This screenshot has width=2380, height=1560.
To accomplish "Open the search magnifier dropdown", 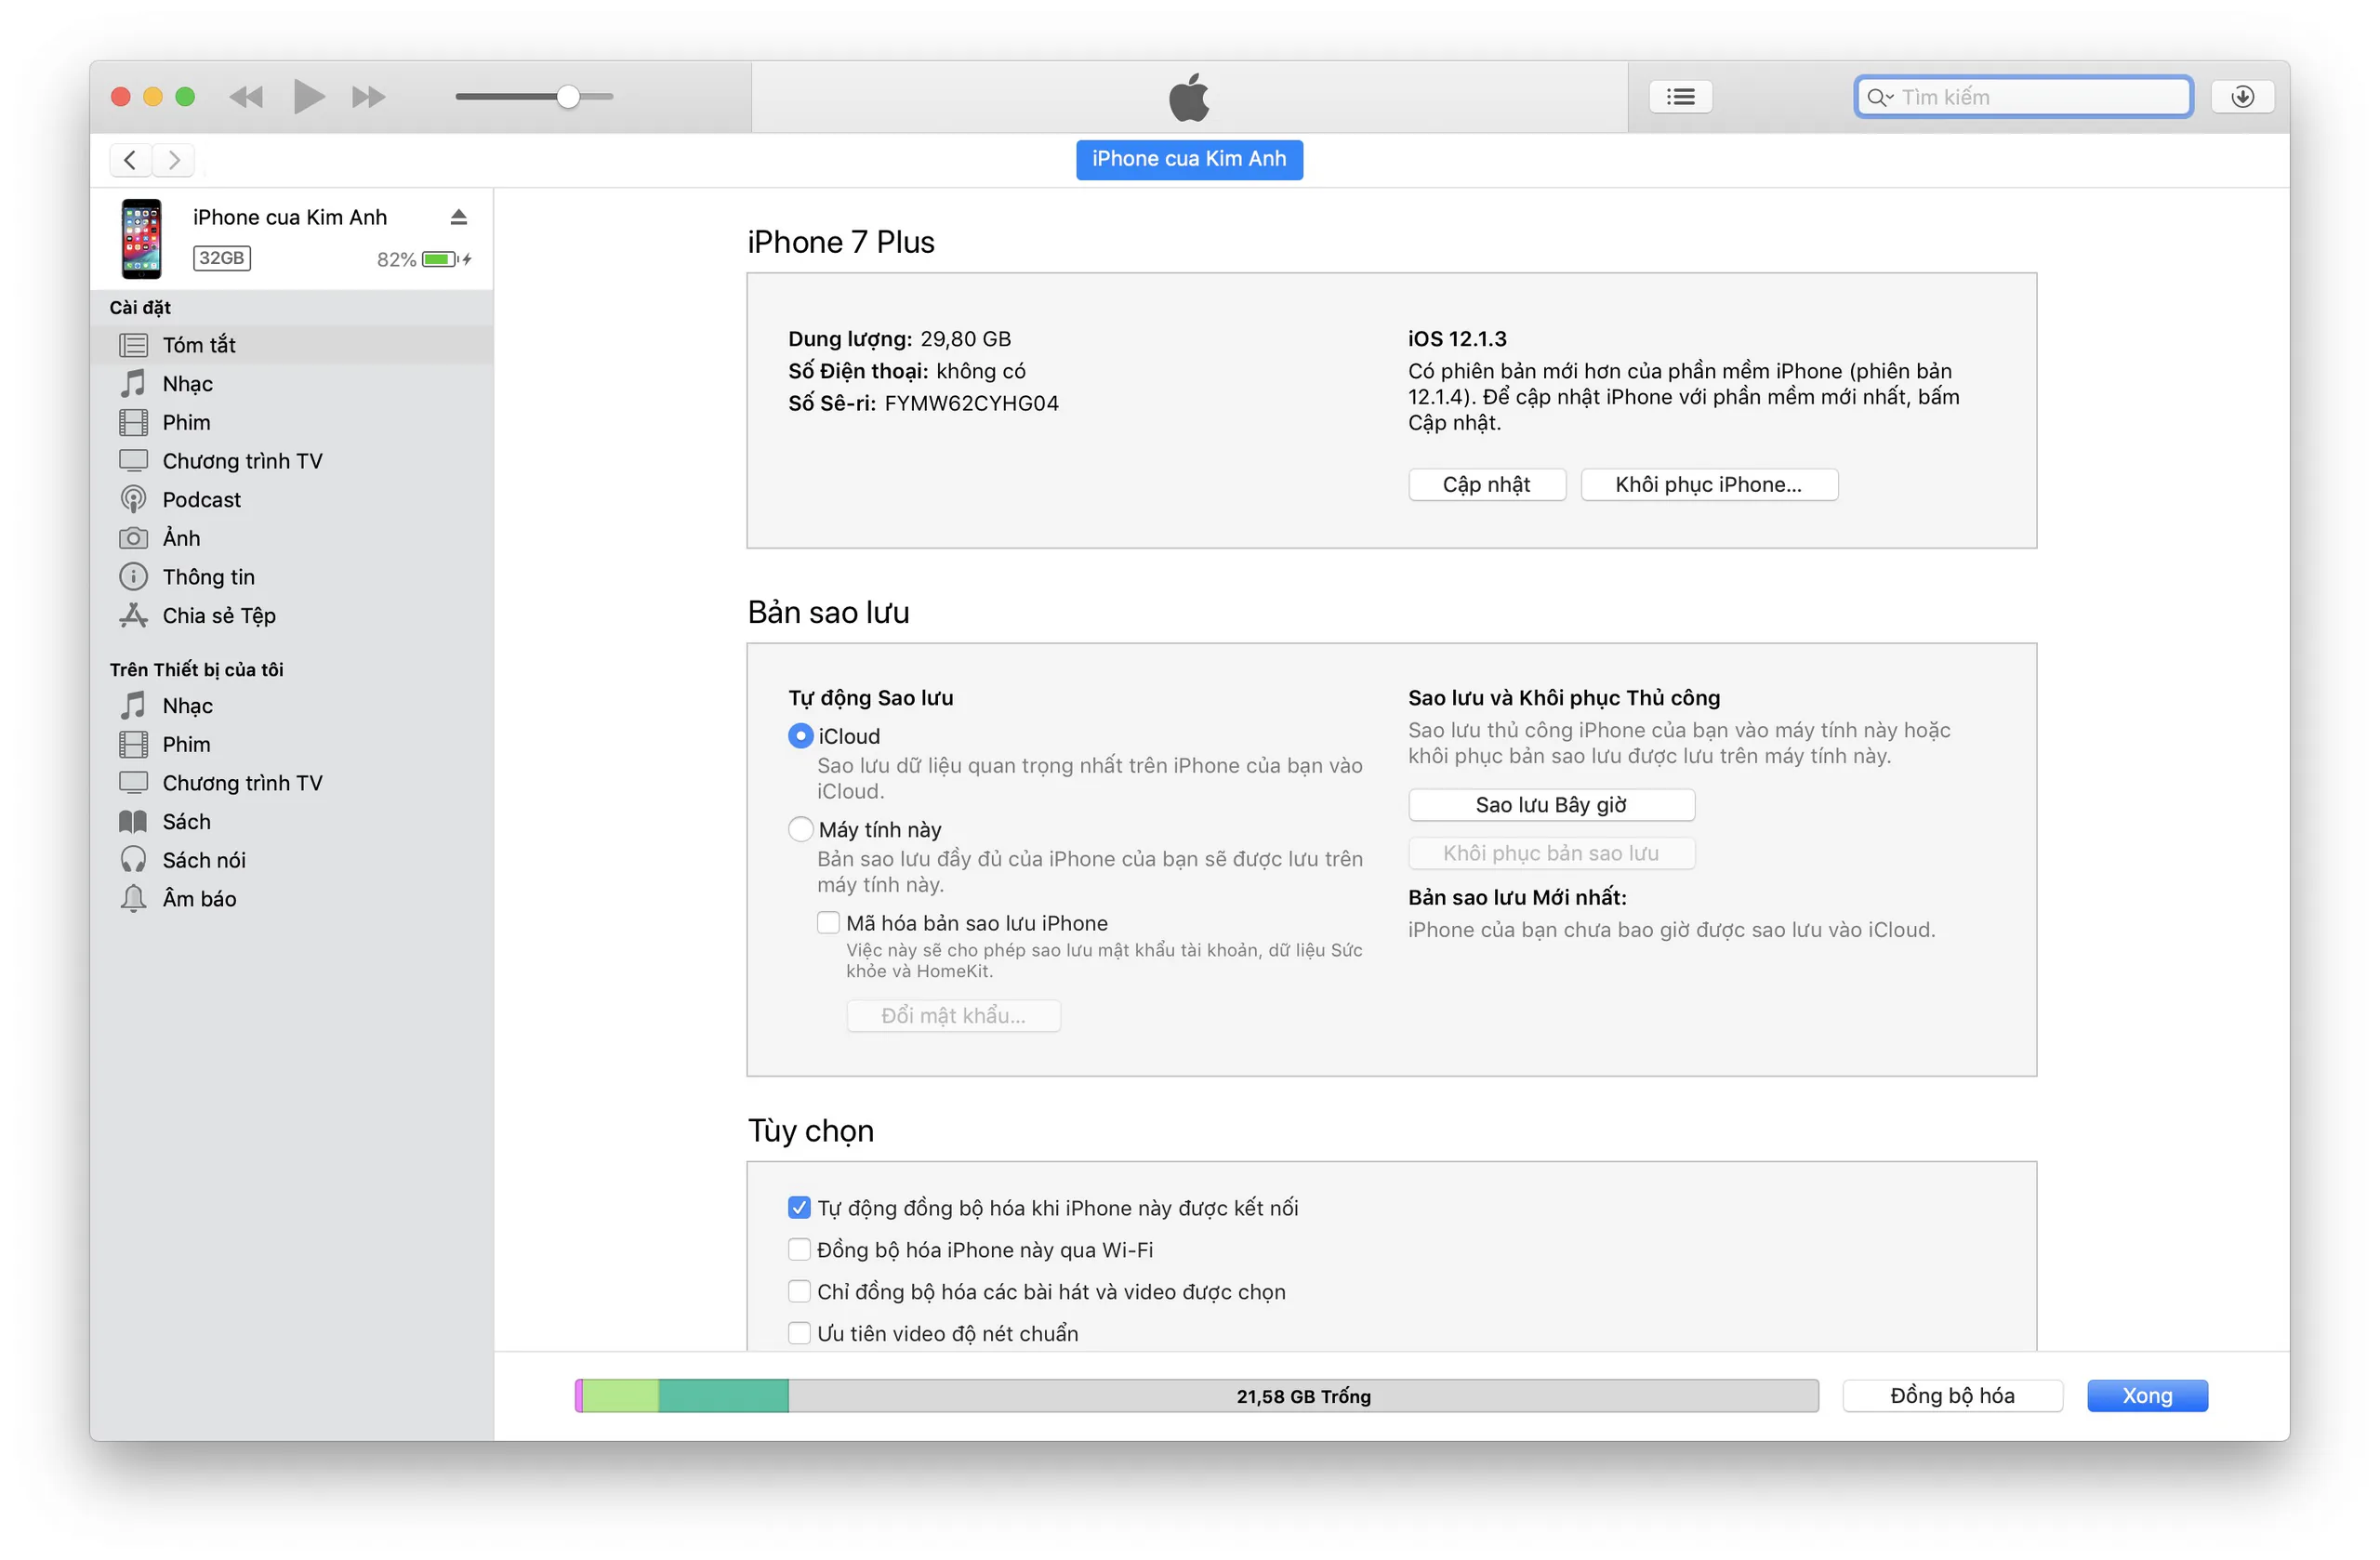I will tap(1879, 97).
